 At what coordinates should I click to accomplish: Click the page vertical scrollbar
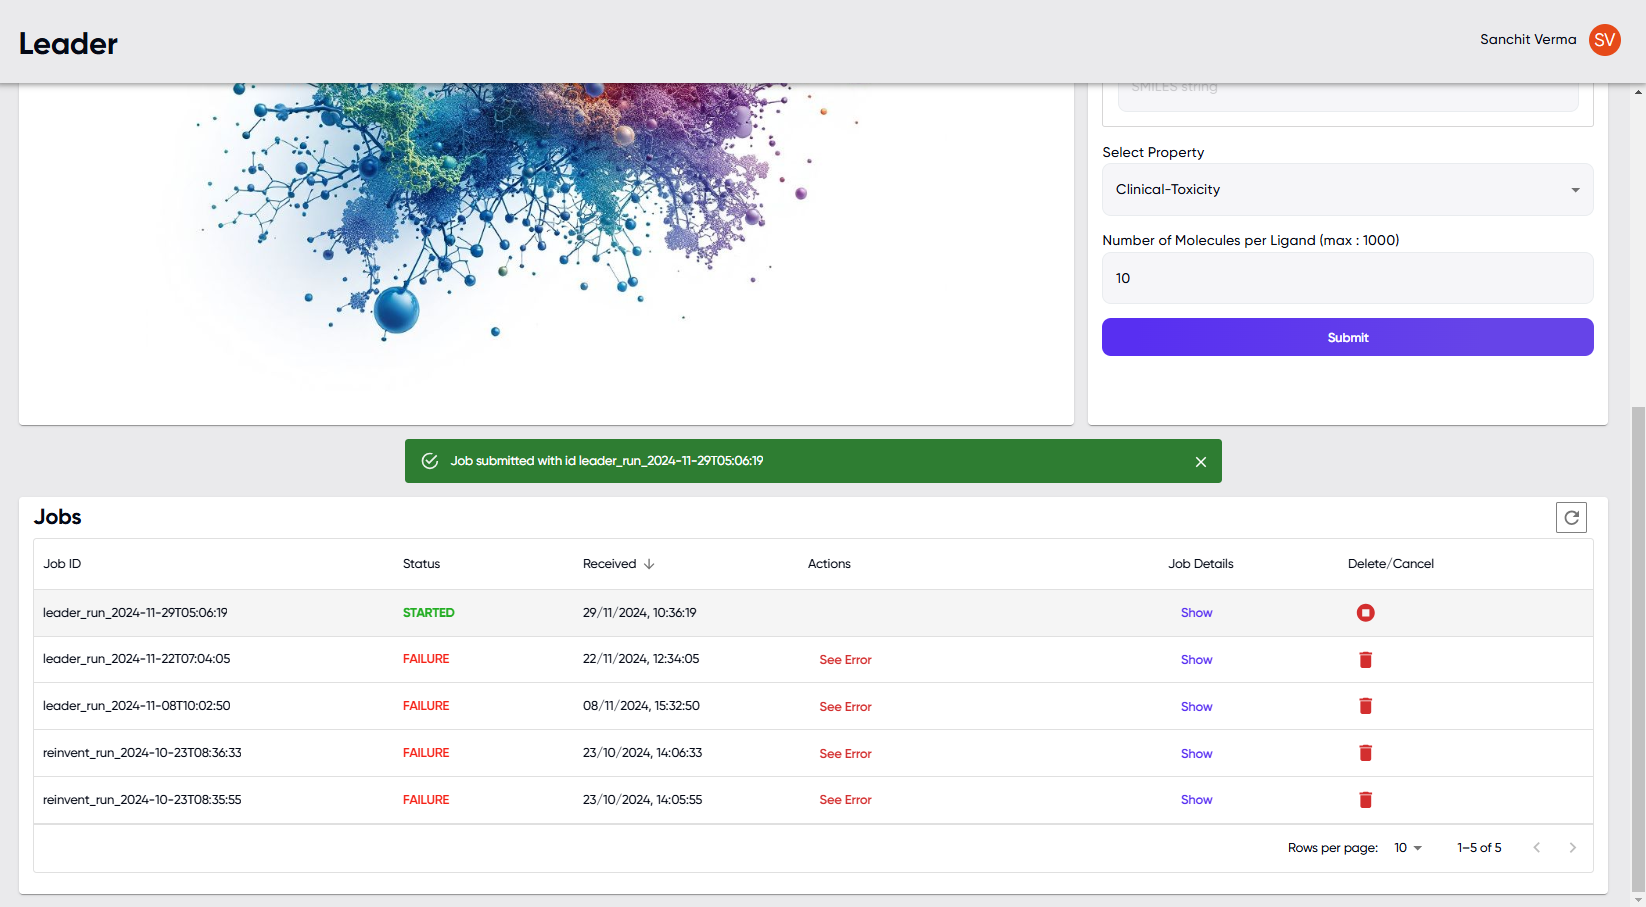[x=1638, y=648]
